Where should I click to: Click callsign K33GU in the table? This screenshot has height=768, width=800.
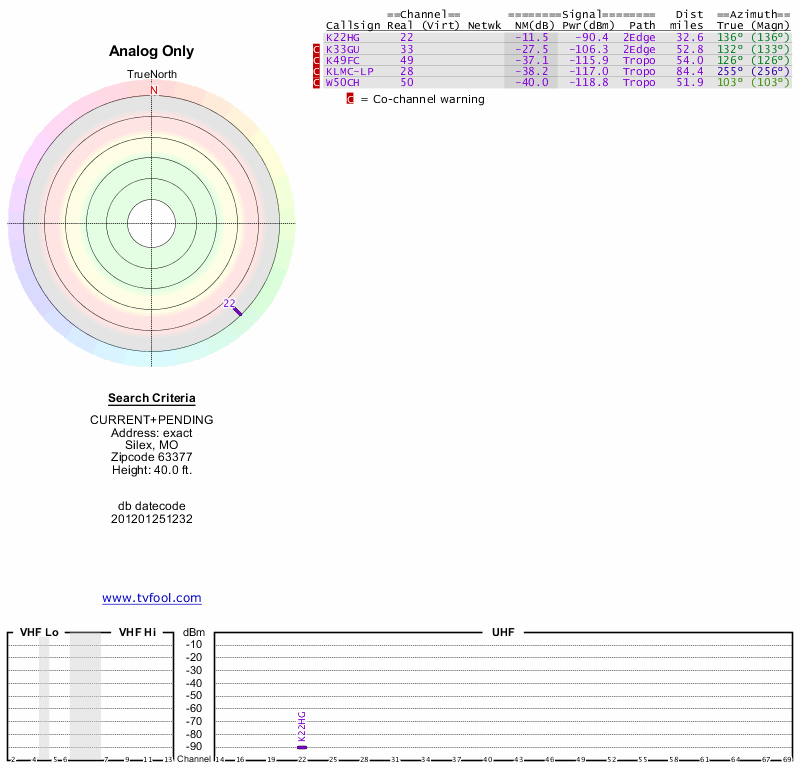click(x=342, y=49)
